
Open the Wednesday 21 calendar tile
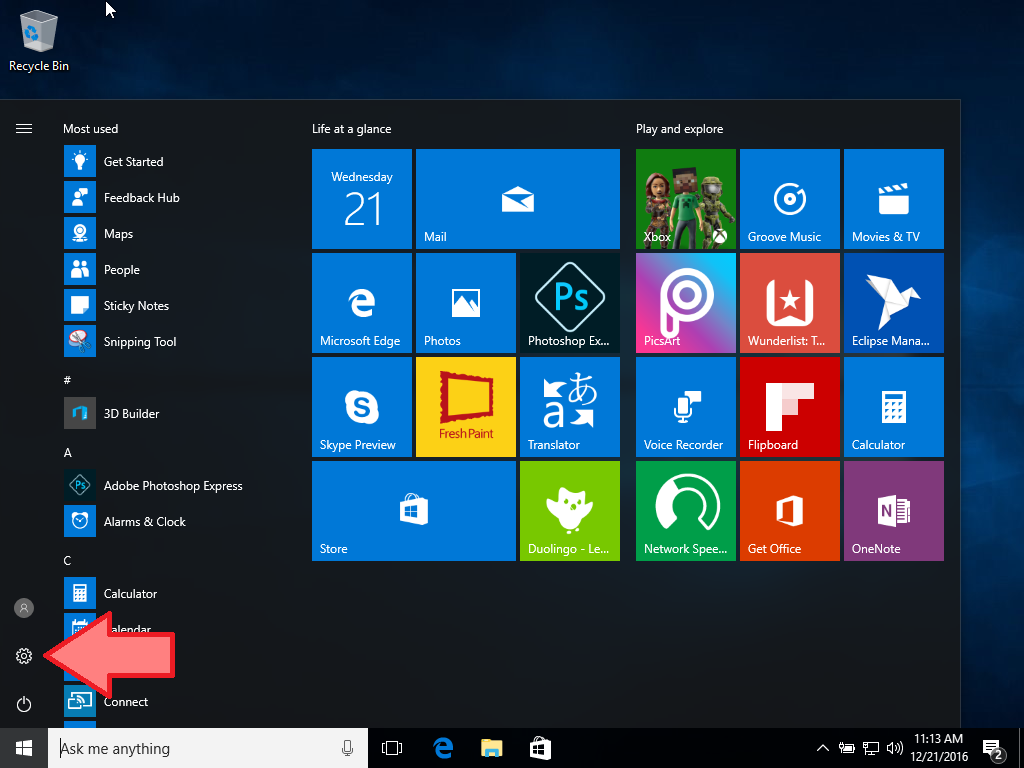click(x=362, y=199)
